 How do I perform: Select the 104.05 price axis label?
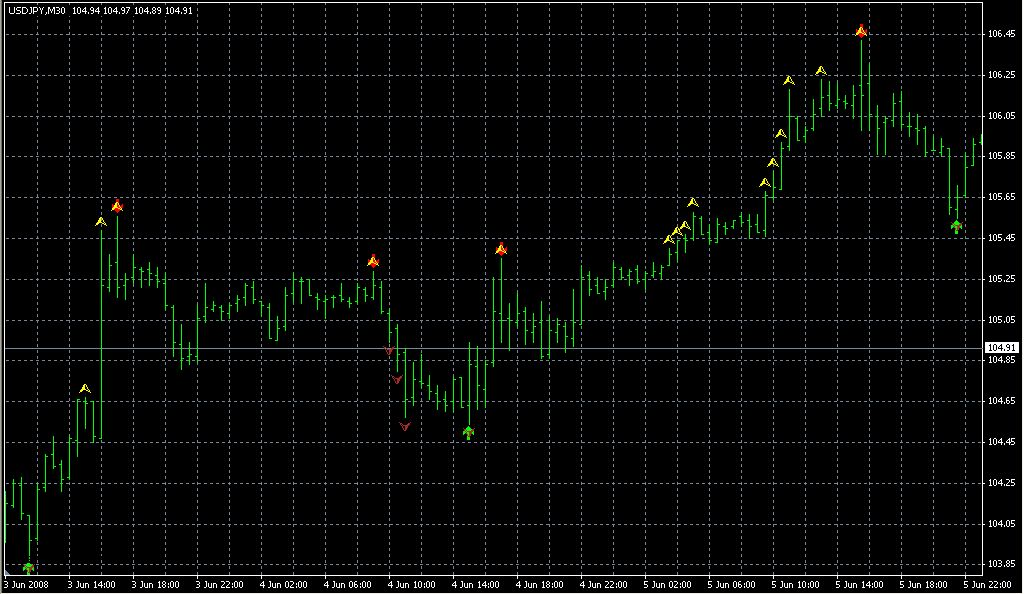coord(1002,524)
